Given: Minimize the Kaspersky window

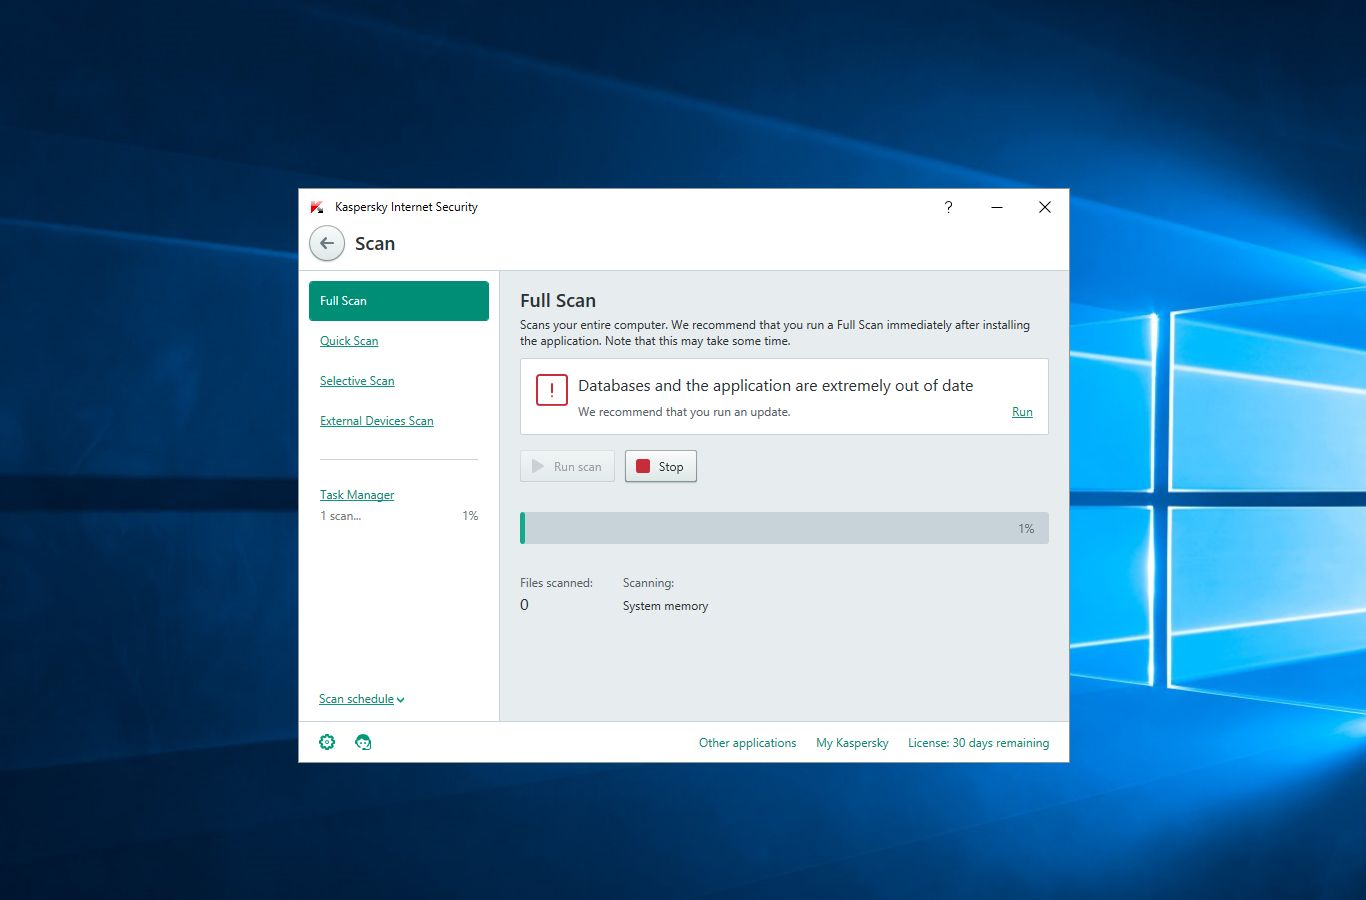Looking at the screenshot, I should 997,207.
